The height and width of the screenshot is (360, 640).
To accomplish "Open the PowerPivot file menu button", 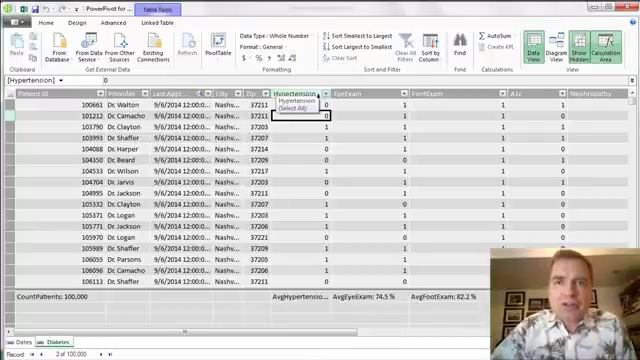I will click(x=17, y=22).
